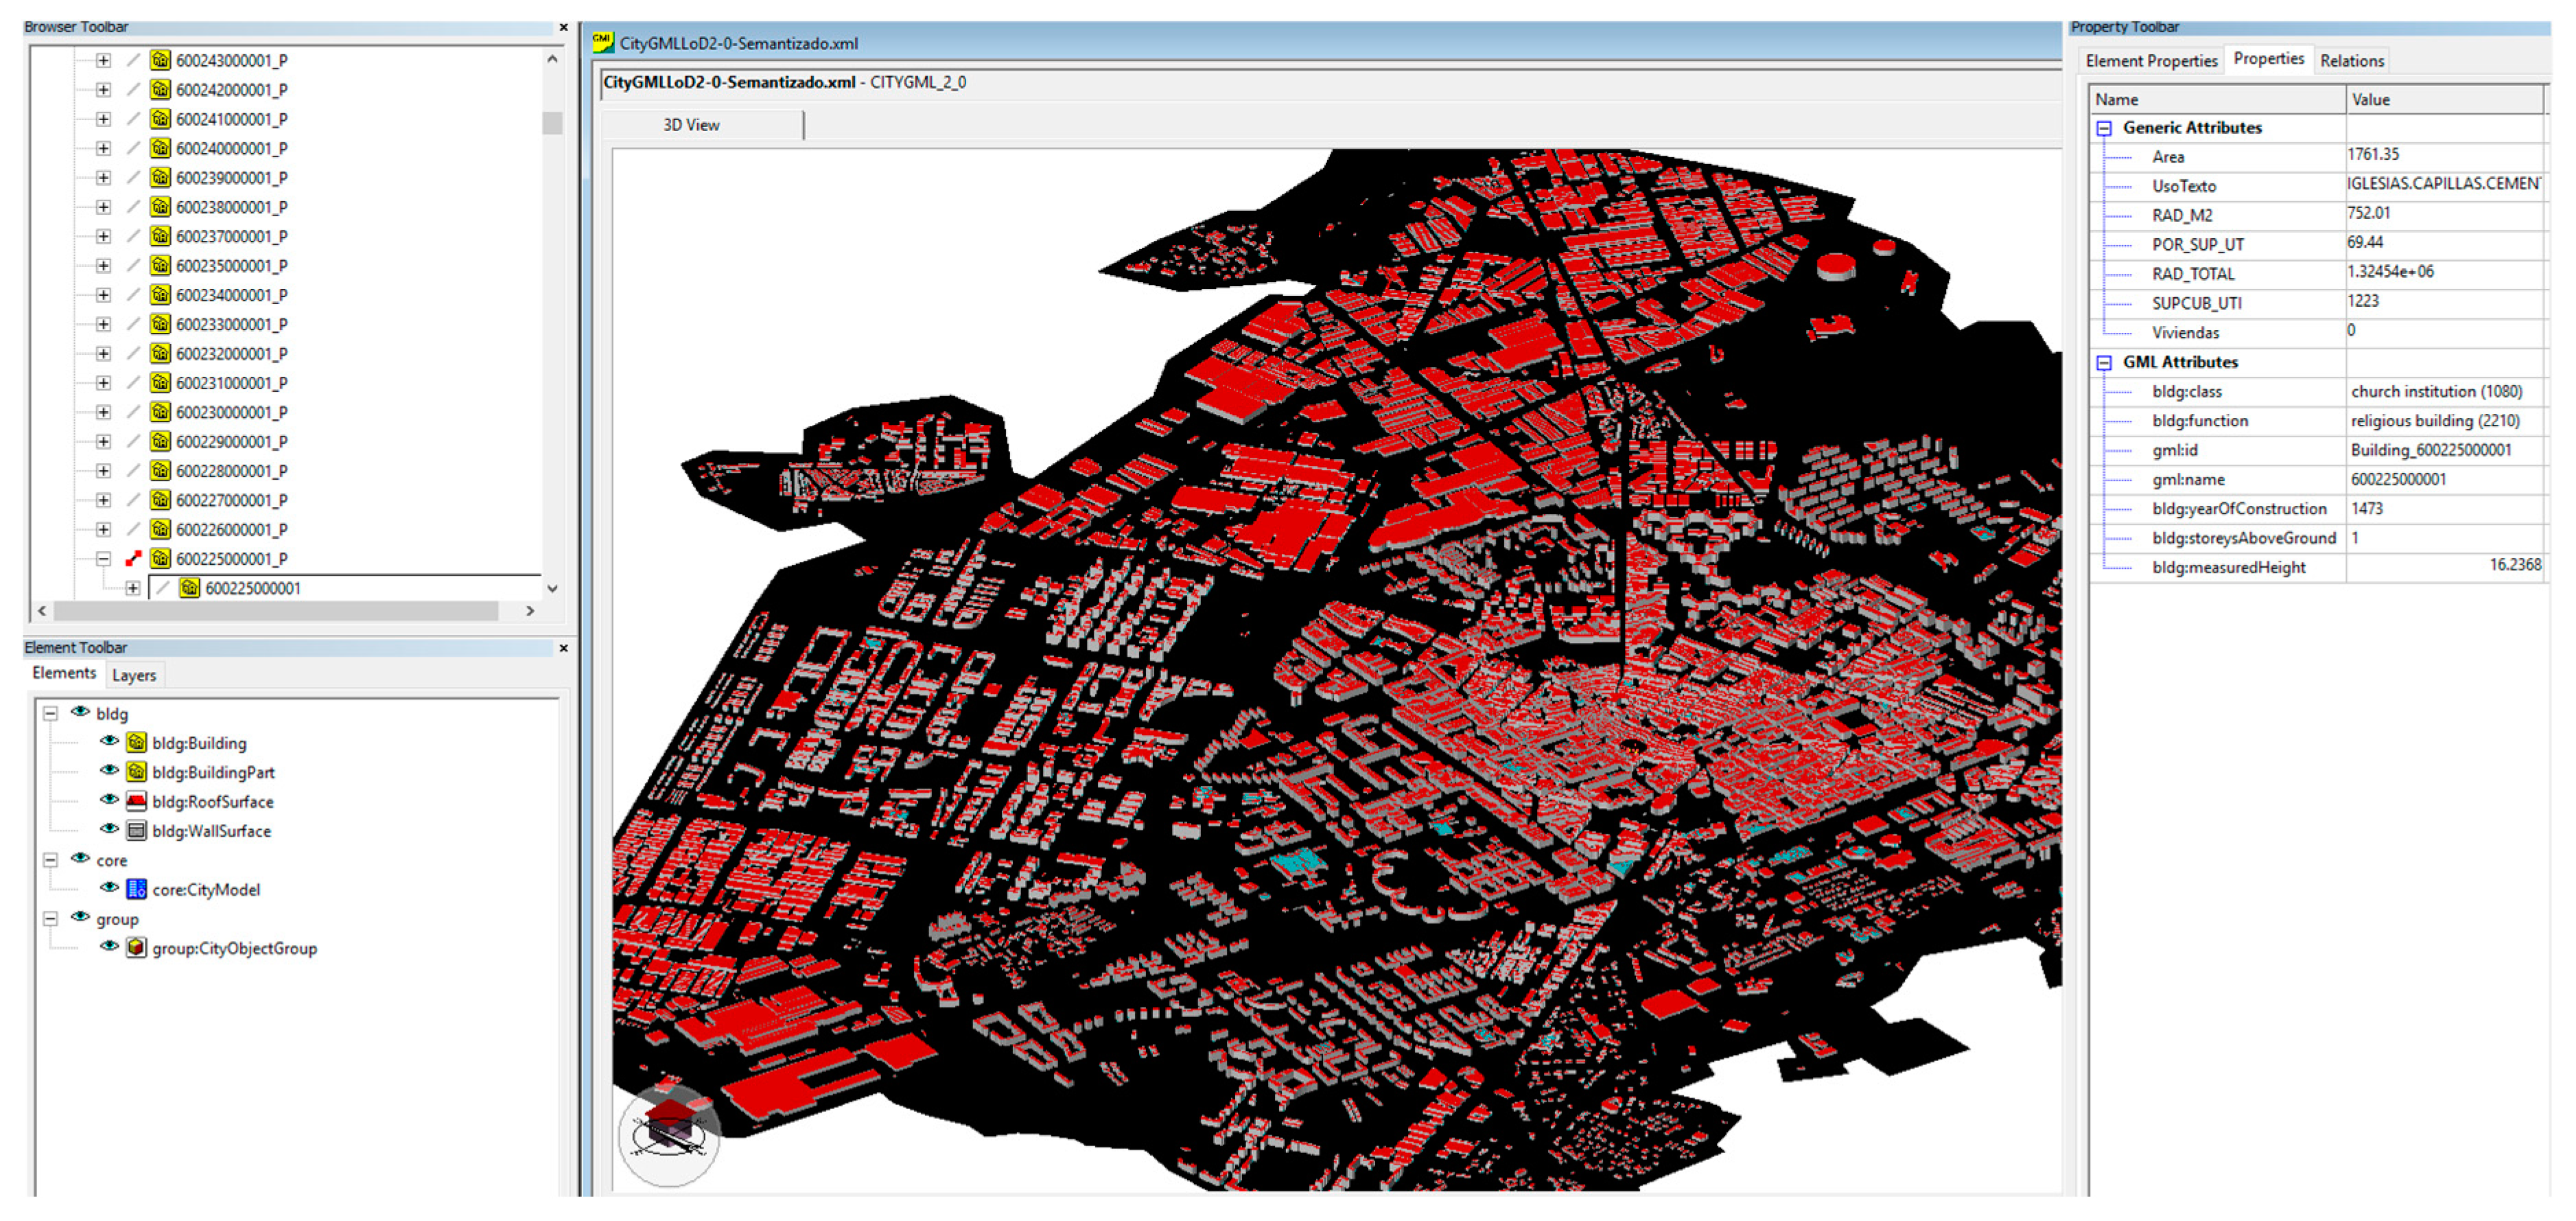Collapse Generic Attributes section

tap(2104, 128)
